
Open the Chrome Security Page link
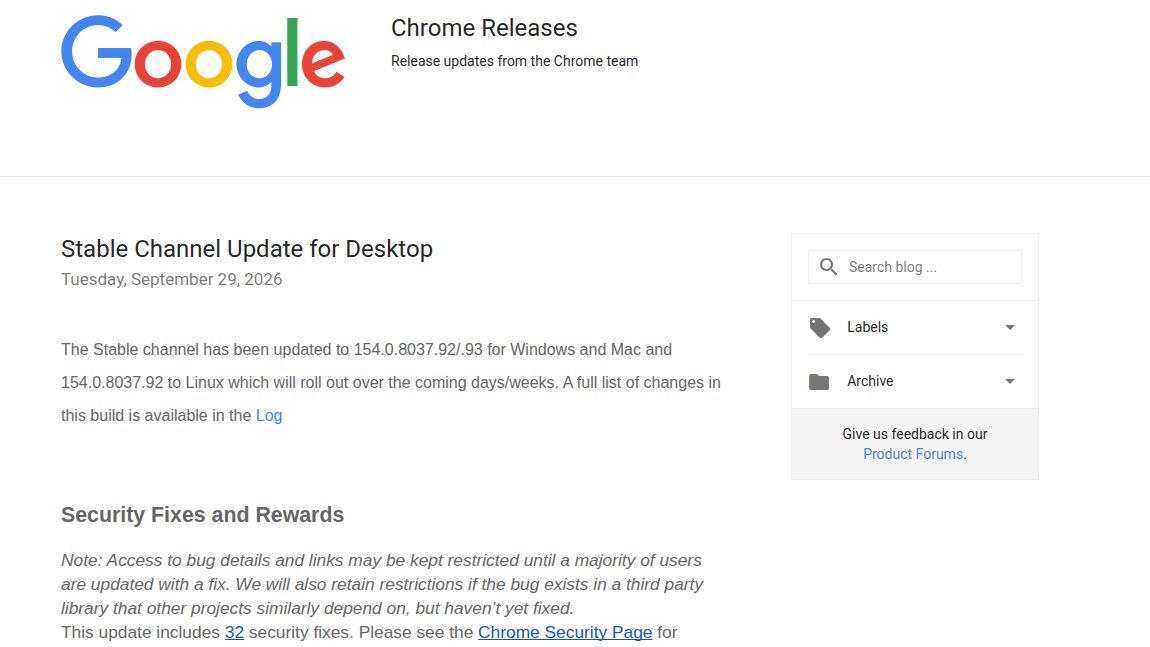coord(565,632)
